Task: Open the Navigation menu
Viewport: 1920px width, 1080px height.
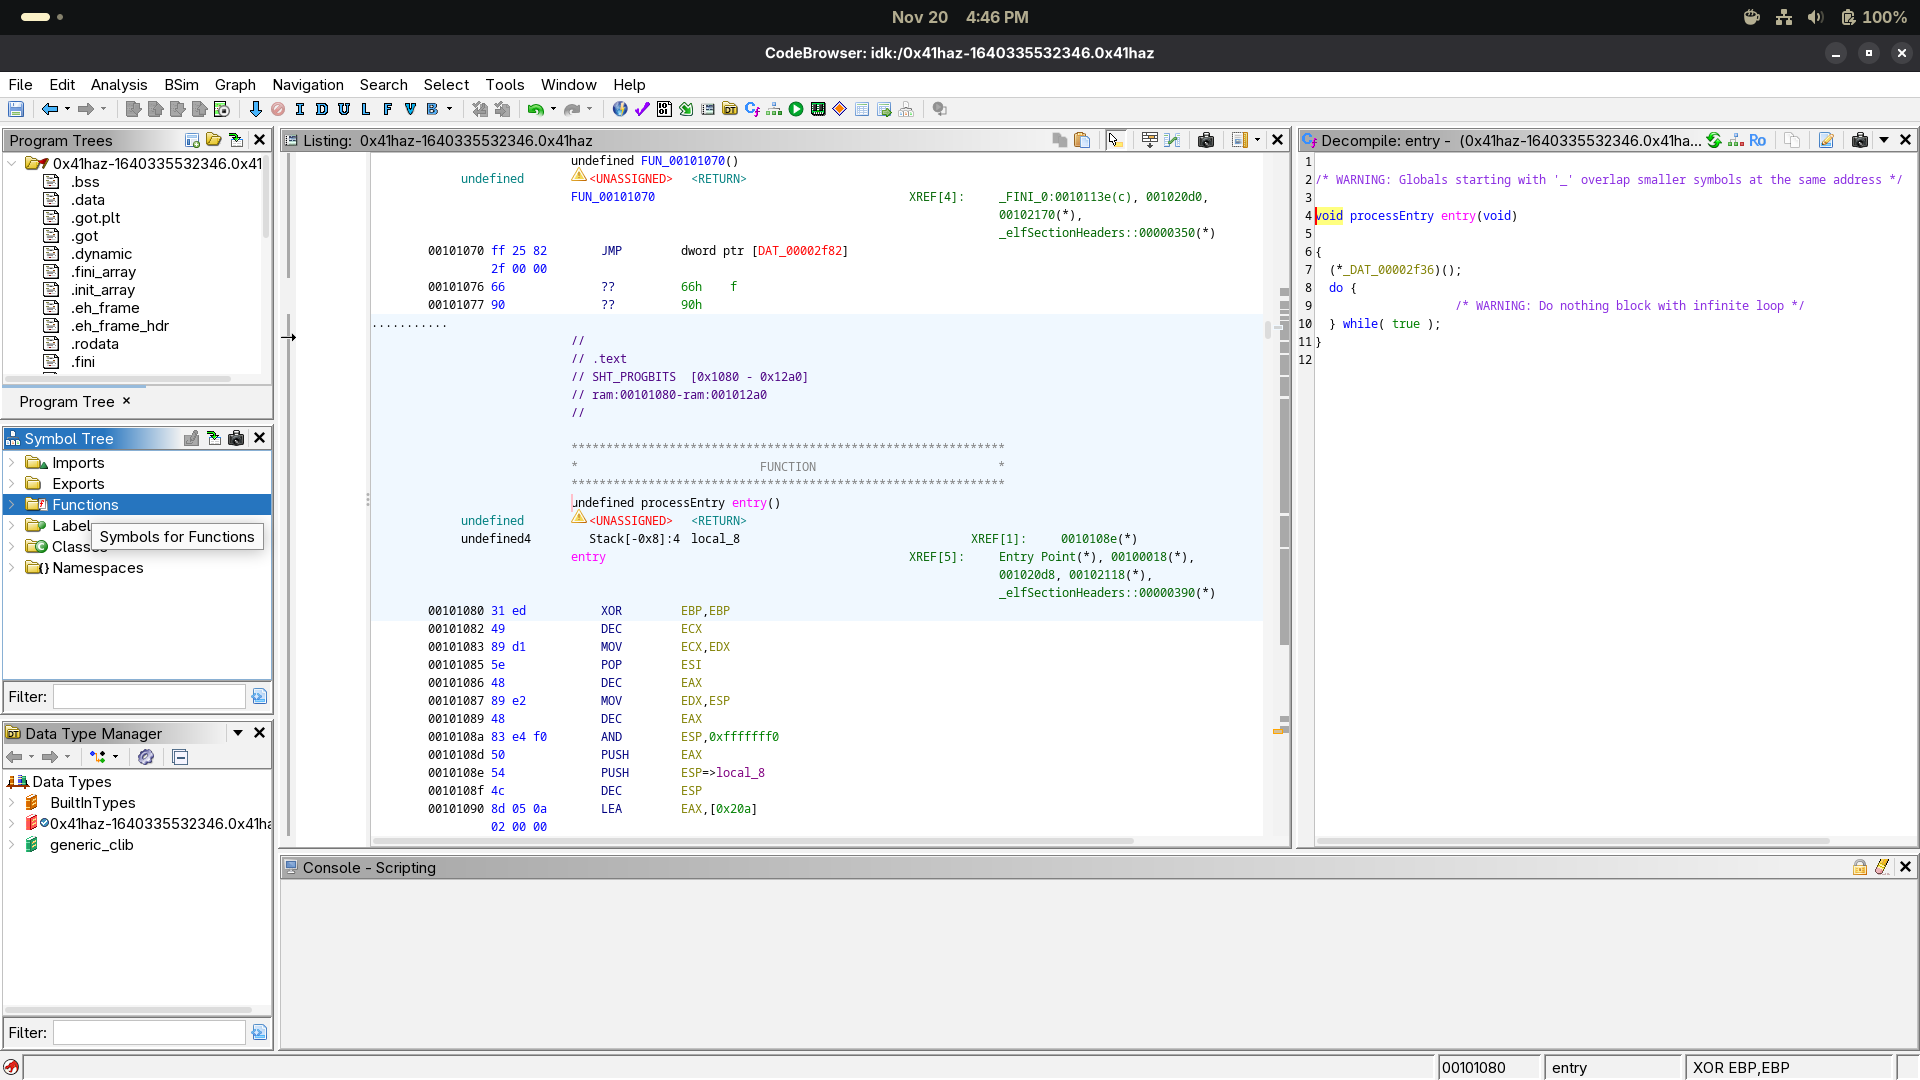Action: point(307,85)
